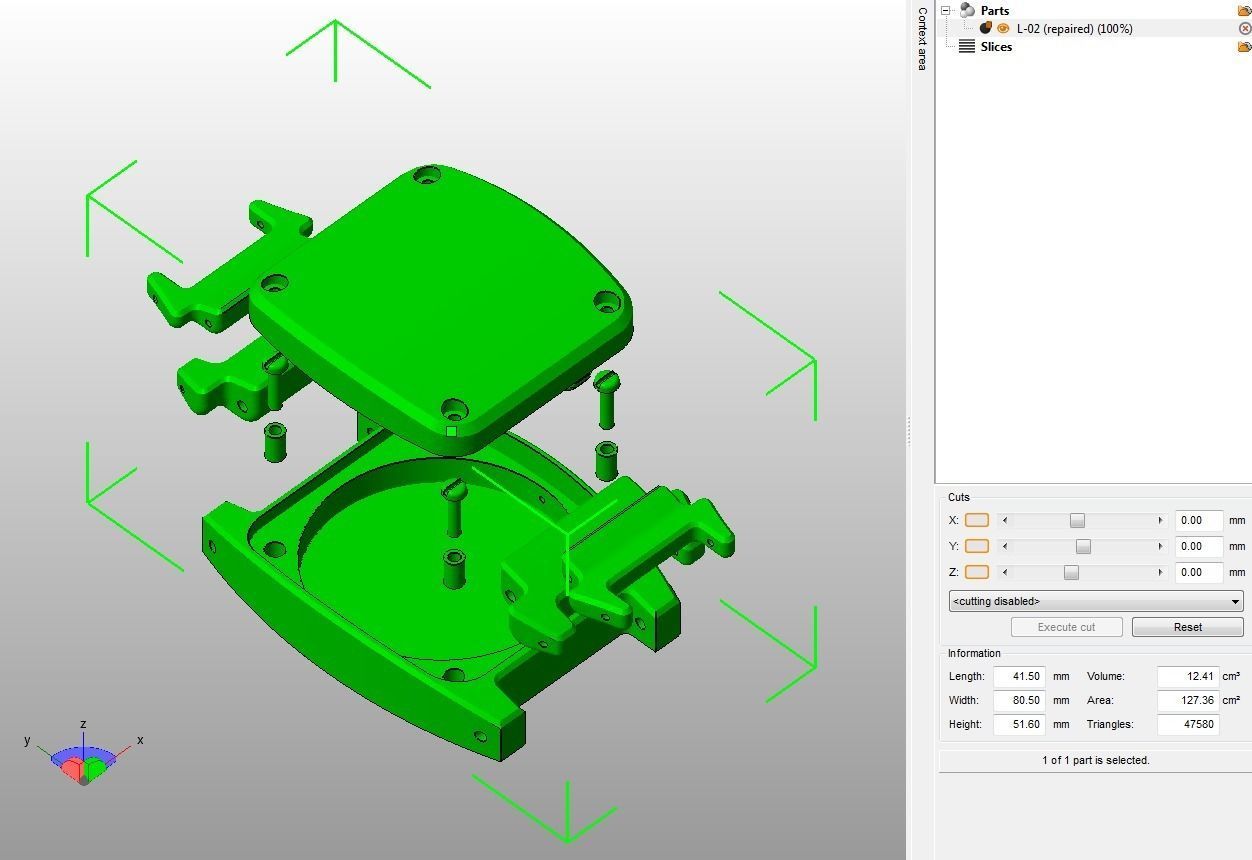Open the folder icon in the Slices row
Screen dimensions: 1252x860
(x=1244, y=47)
